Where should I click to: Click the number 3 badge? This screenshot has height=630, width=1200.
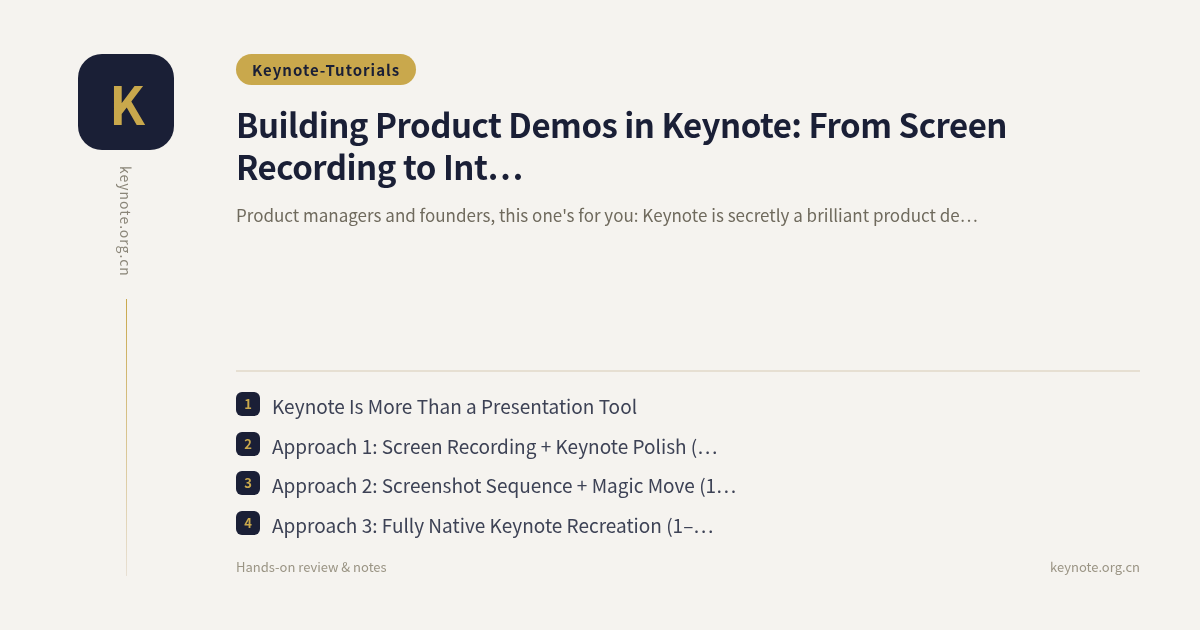point(248,483)
